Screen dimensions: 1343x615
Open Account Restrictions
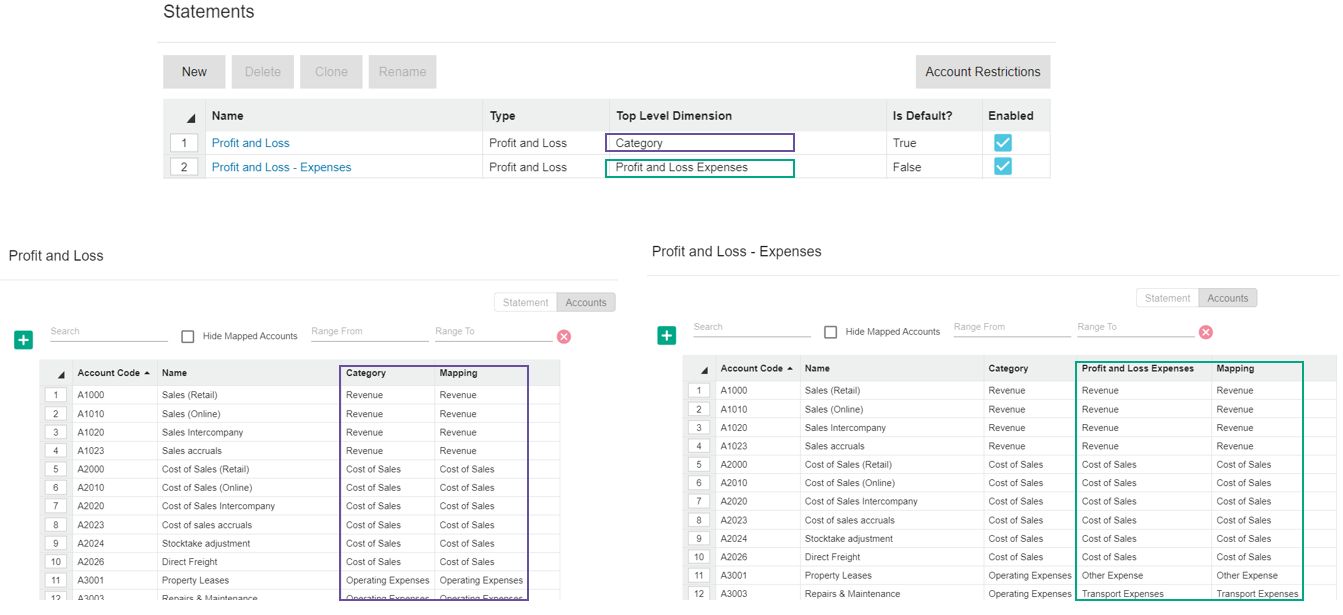982,72
